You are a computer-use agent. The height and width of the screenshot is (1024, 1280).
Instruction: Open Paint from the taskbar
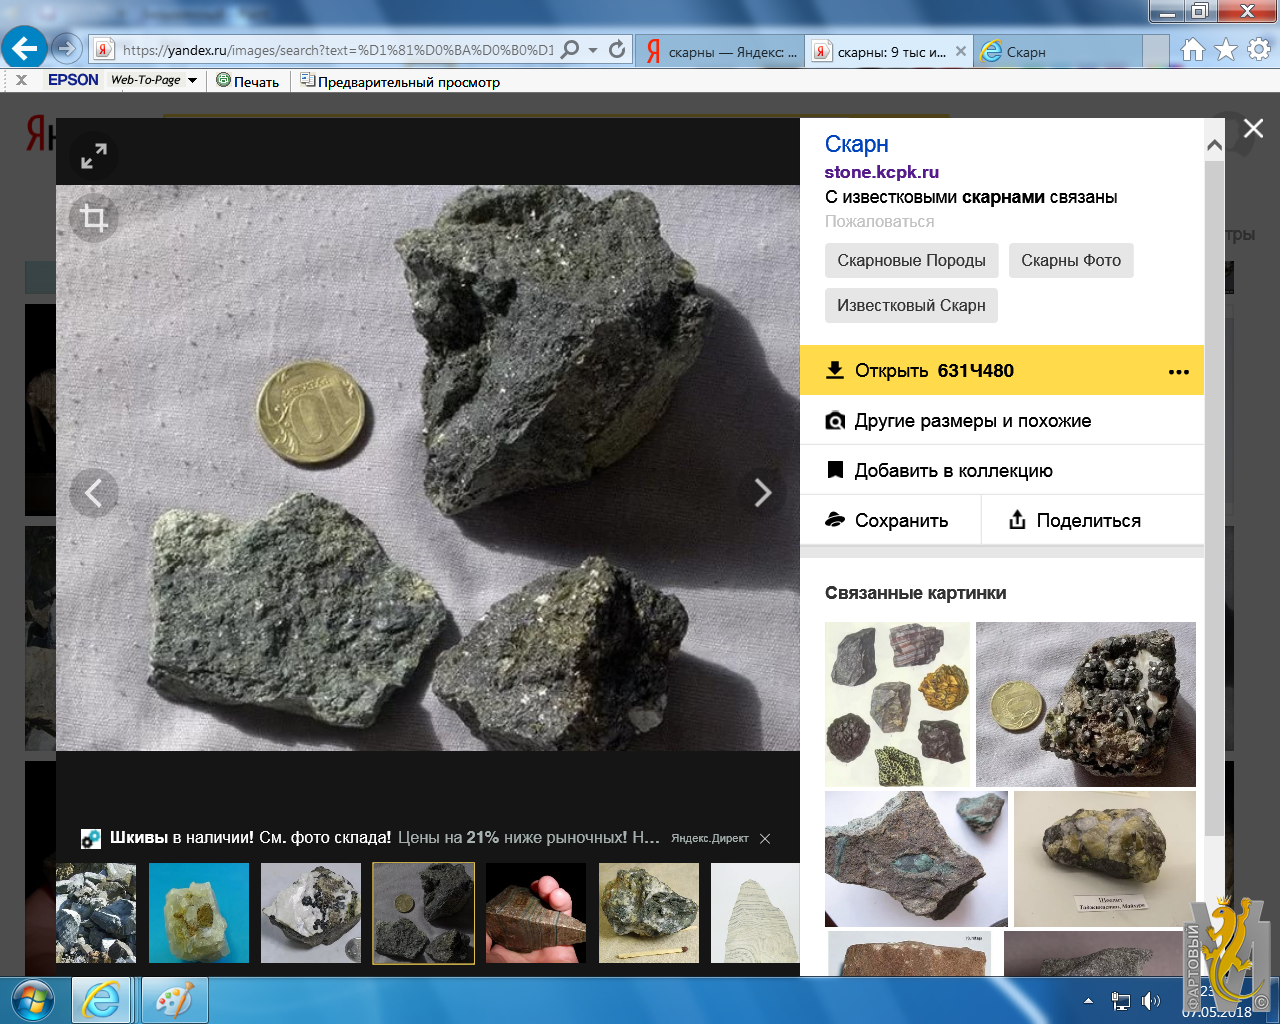175,1000
